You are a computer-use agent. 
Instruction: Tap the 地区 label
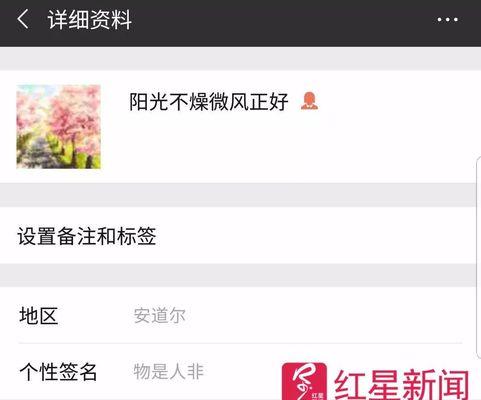(39, 315)
